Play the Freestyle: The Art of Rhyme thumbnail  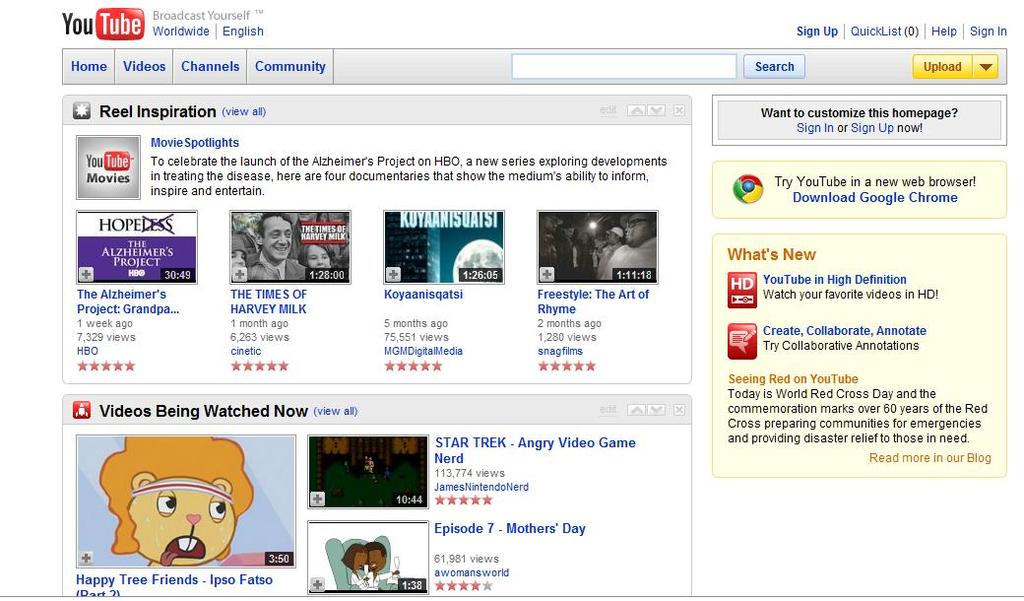click(x=597, y=247)
